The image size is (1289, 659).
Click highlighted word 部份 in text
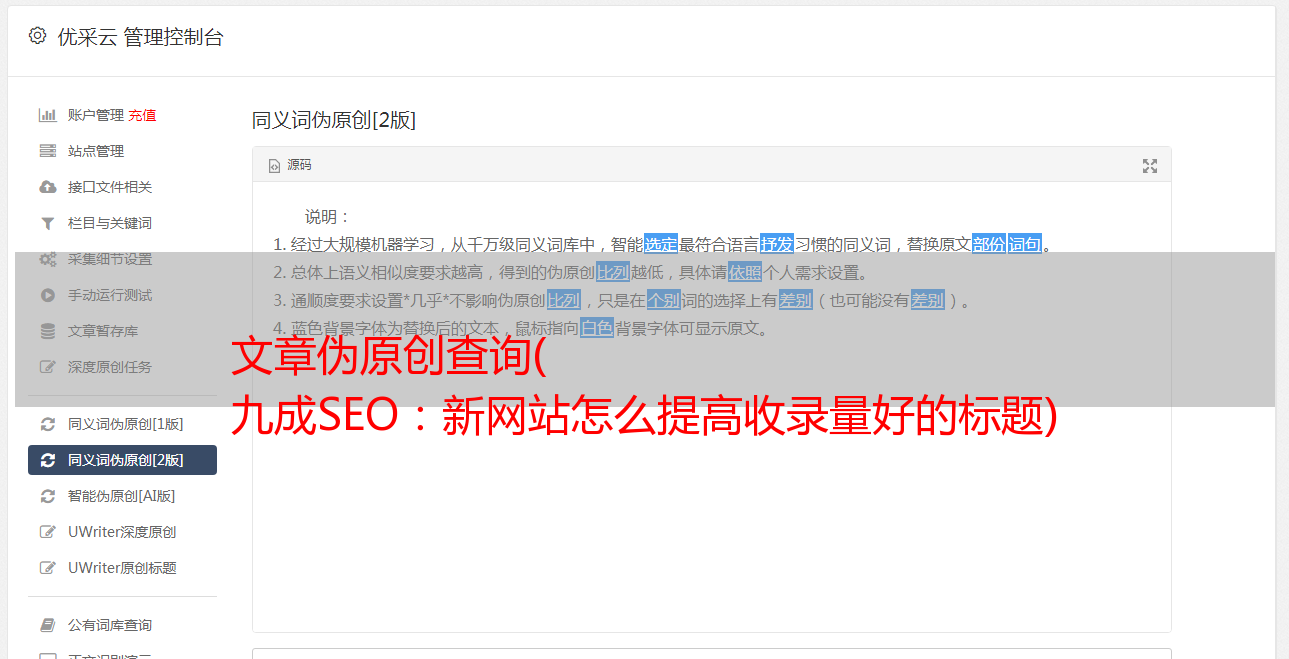[x=989, y=244]
